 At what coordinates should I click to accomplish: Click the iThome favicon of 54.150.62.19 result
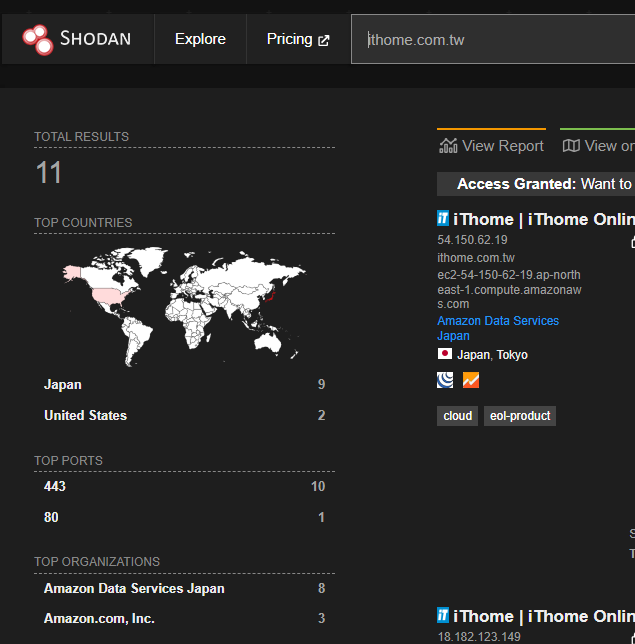443,218
